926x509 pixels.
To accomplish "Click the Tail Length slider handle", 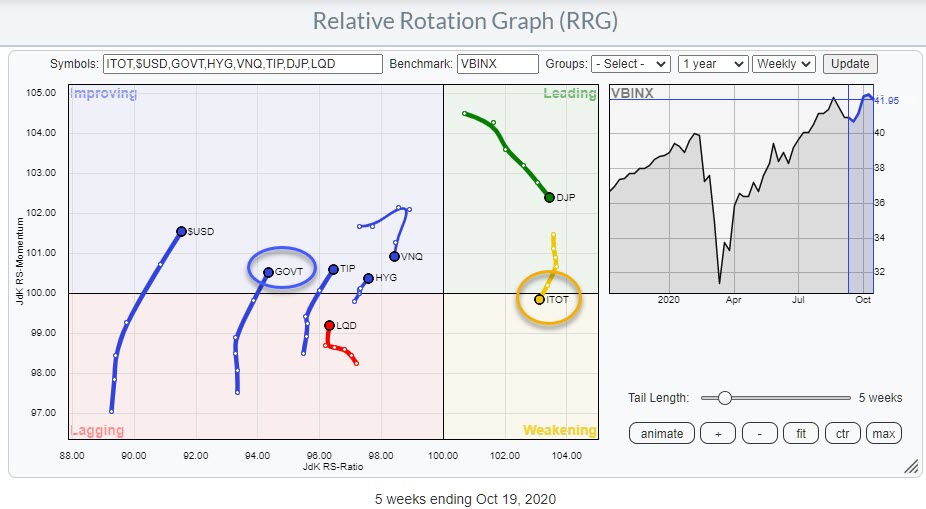I will [x=724, y=398].
